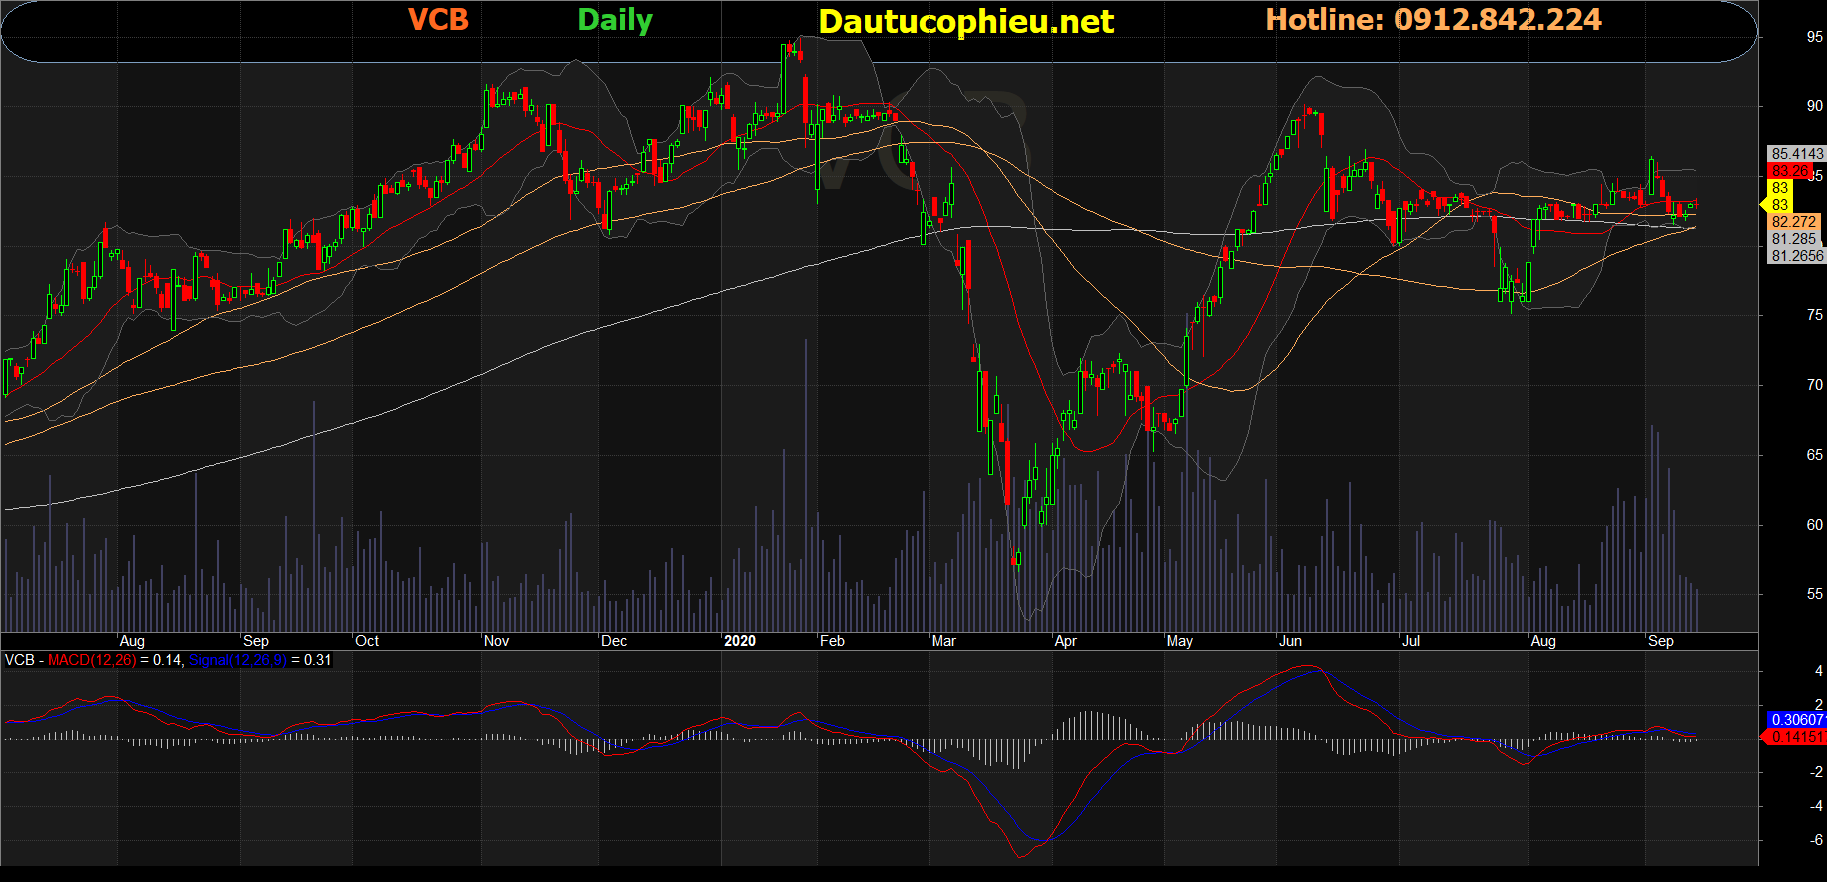Select the Dec label on the time axis
Screen dimensions: 1827x882
pyautogui.click(x=613, y=641)
